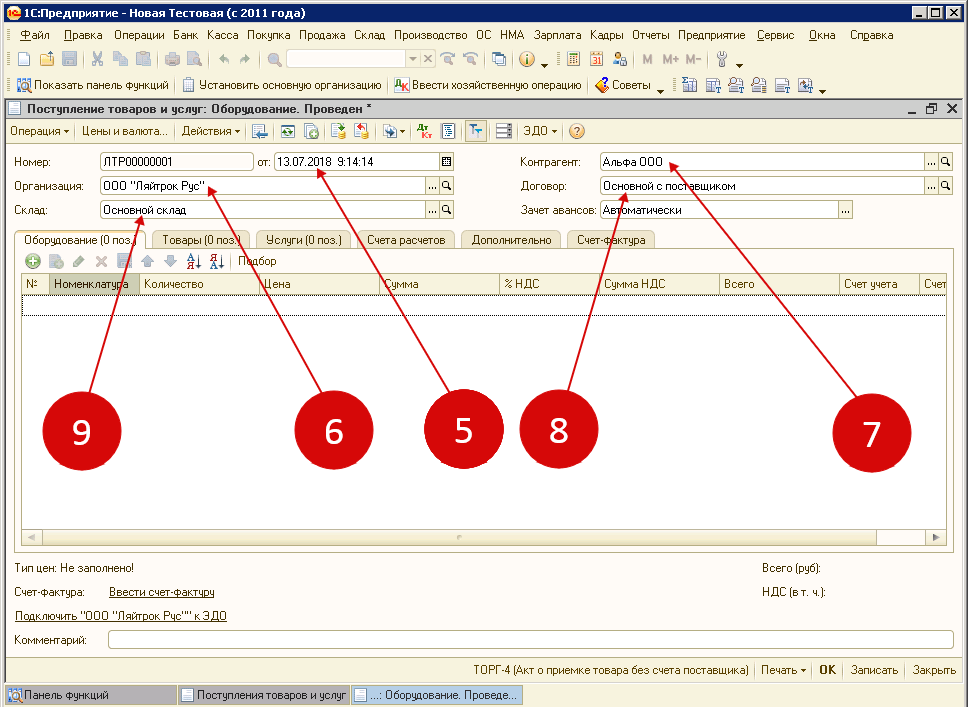Click magnifier icon next to Контрагент field

(x=946, y=161)
